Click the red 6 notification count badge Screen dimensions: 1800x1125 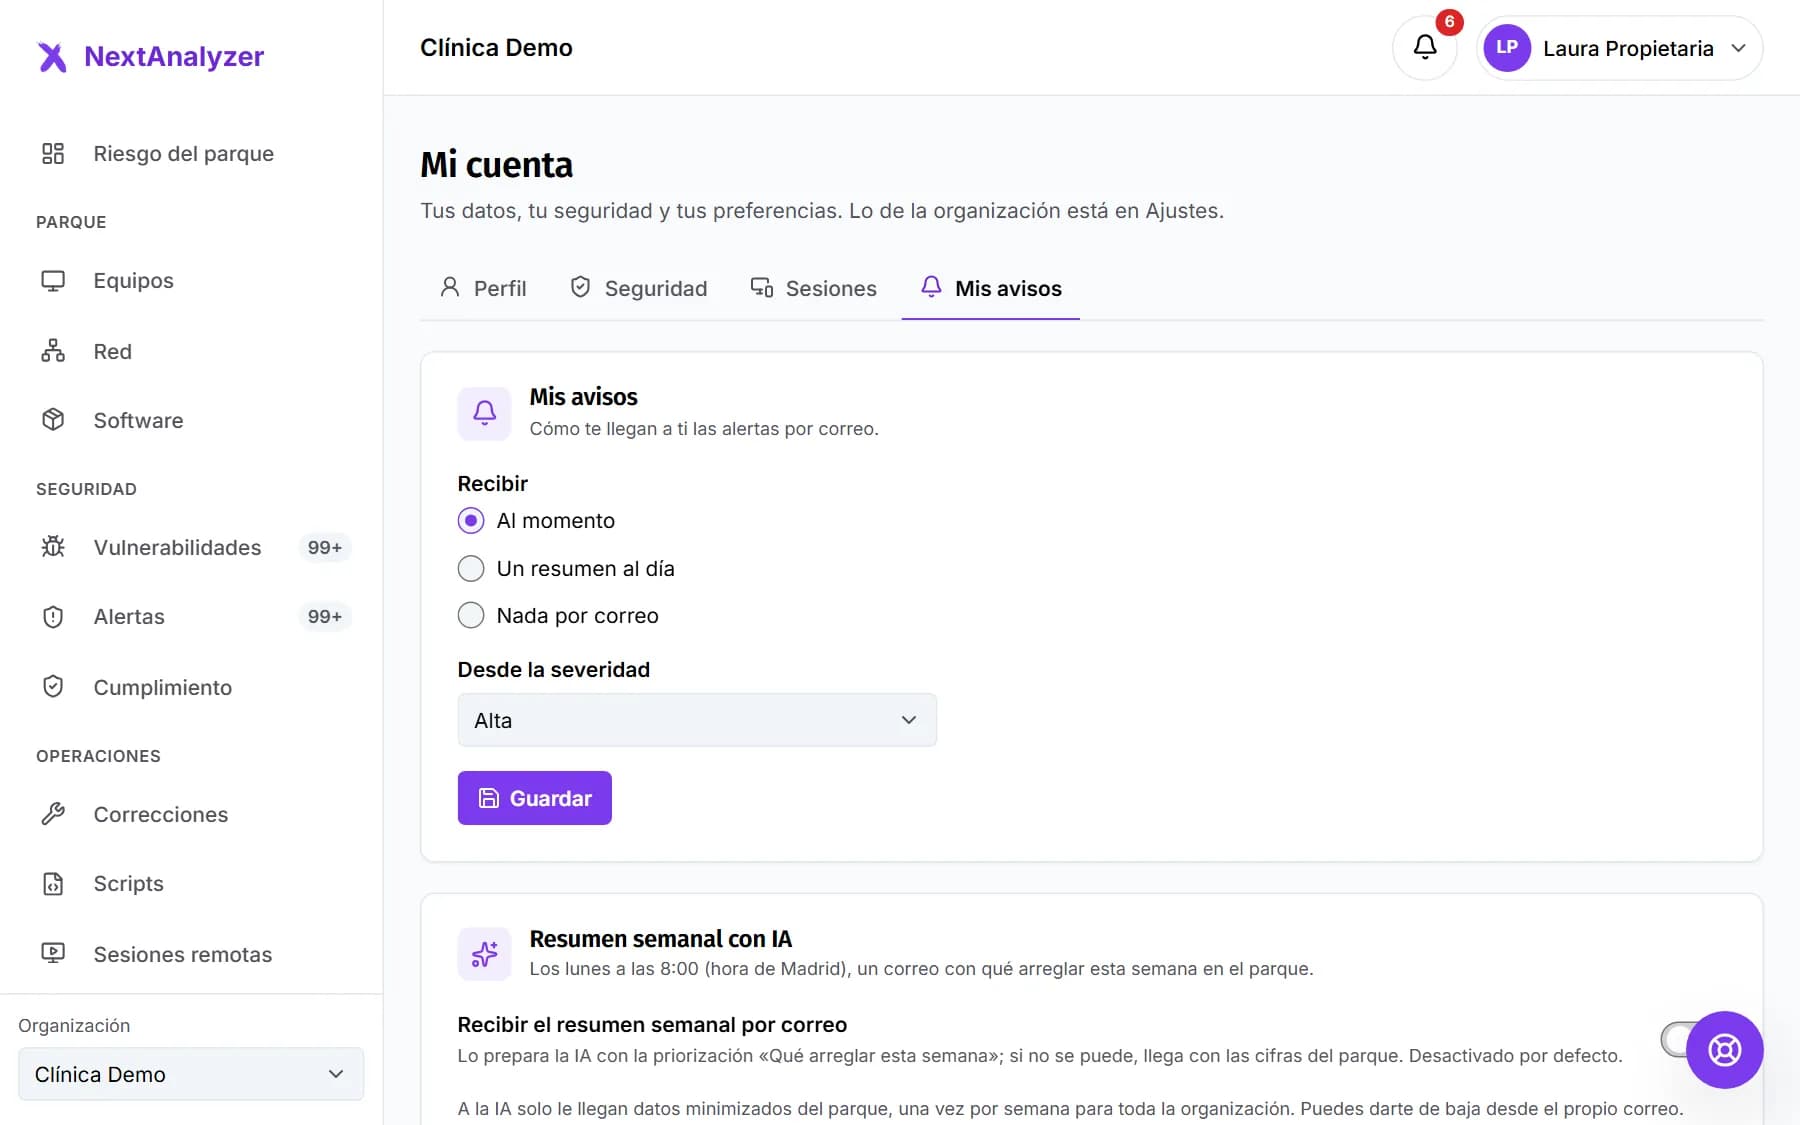click(x=1449, y=22)
